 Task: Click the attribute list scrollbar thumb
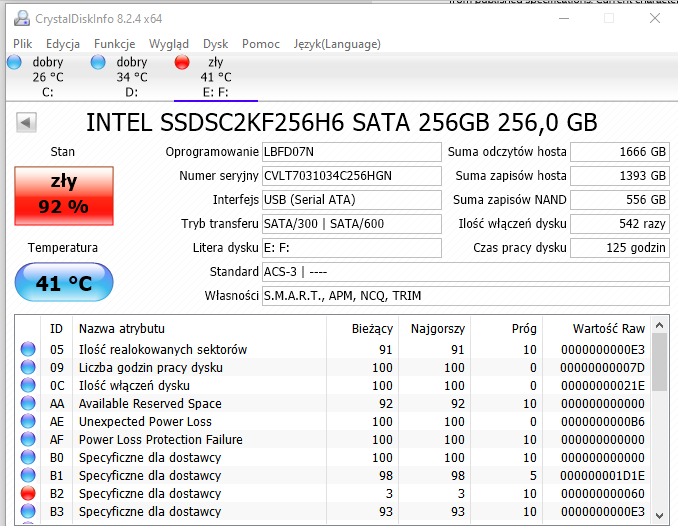(659, 362)
